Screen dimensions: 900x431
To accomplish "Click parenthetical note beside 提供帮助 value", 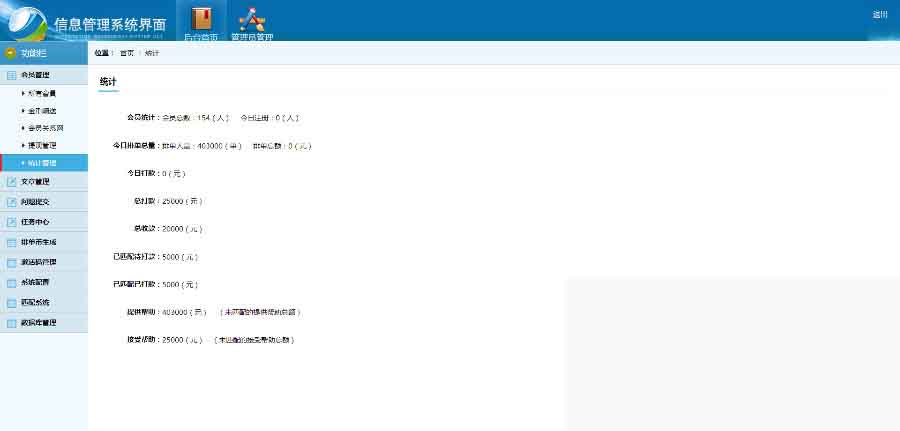I will 260,312.
